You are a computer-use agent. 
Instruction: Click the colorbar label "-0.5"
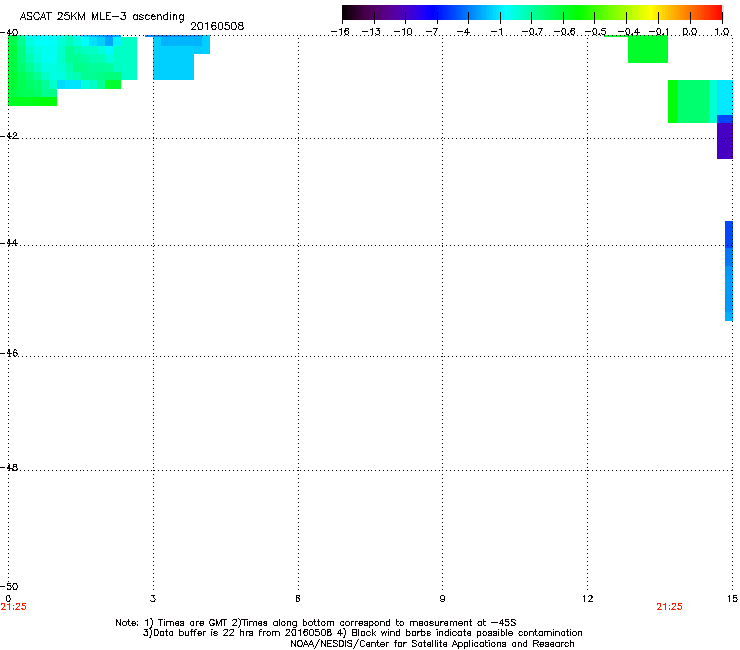pos(596,32)
